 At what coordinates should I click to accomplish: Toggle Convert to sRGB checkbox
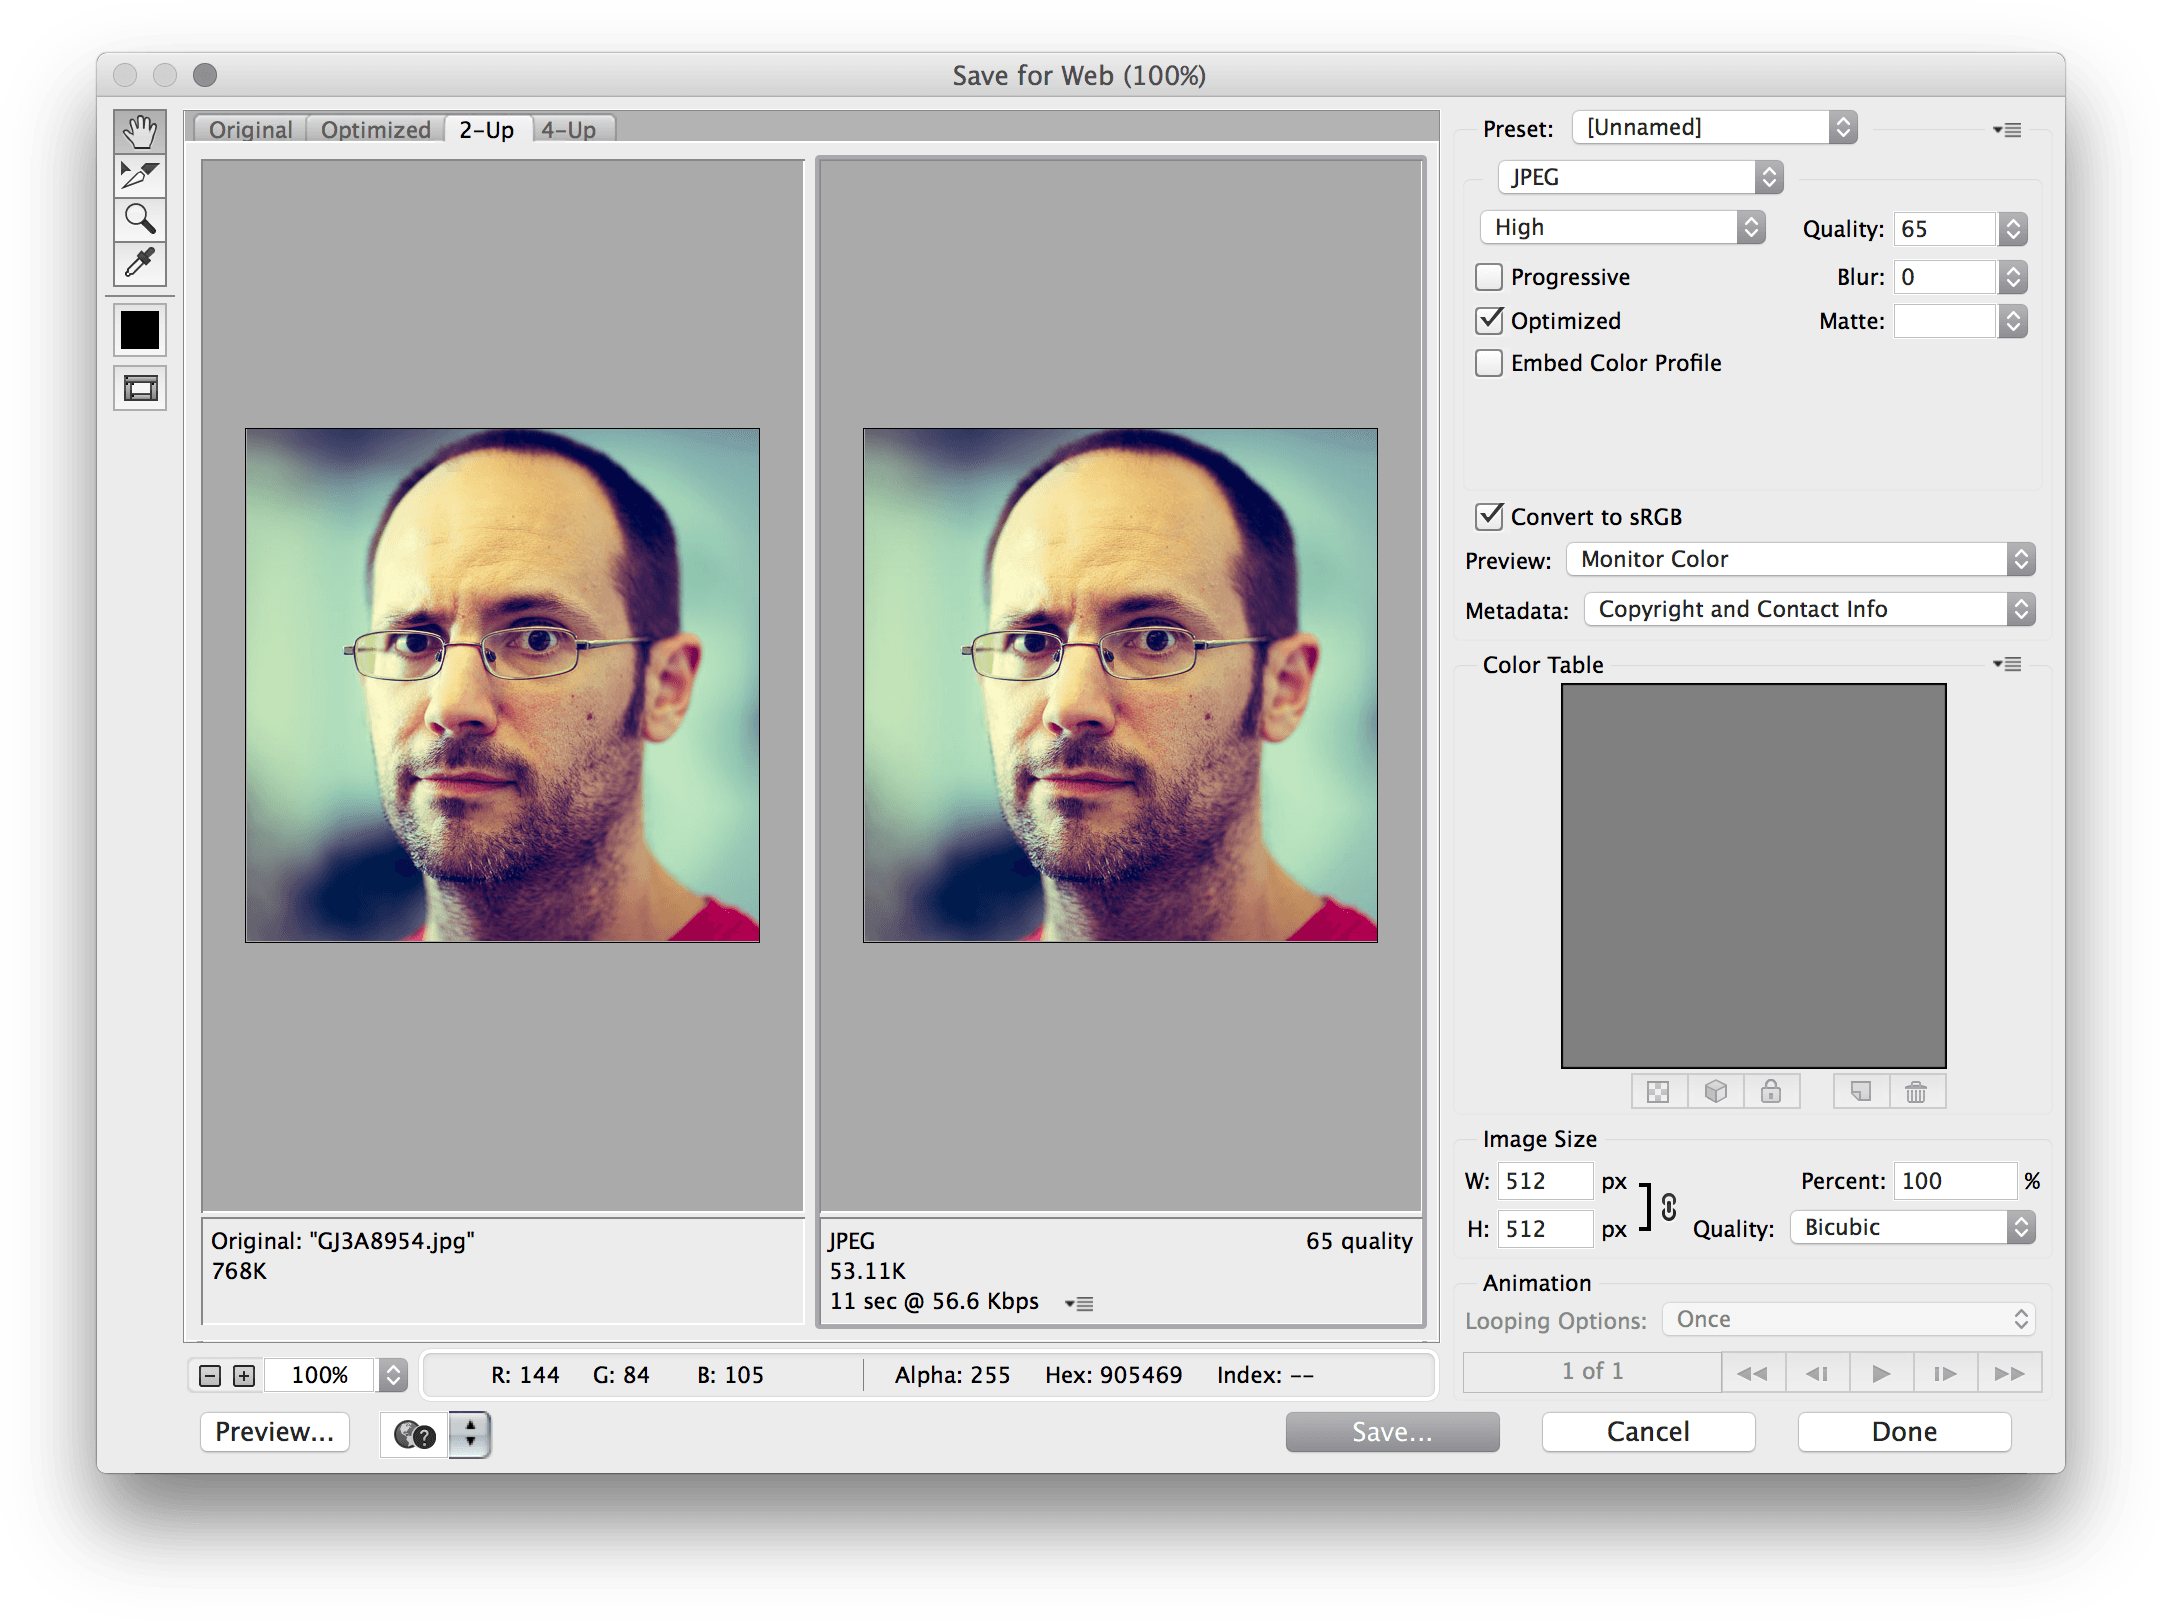[x=1489, y=517]
